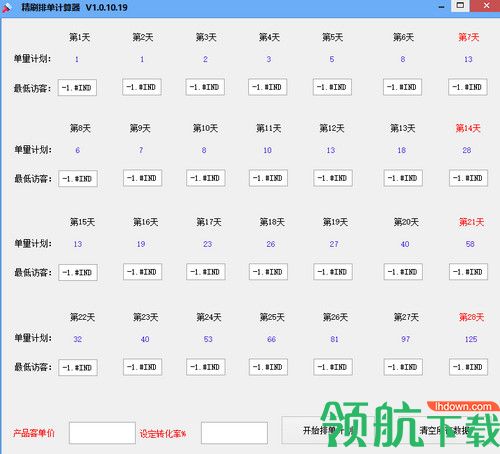The height and width of the screenshot is (454, 500).
Task: Click plan value 23 under Day 17
Action: [x=207, y=244]
